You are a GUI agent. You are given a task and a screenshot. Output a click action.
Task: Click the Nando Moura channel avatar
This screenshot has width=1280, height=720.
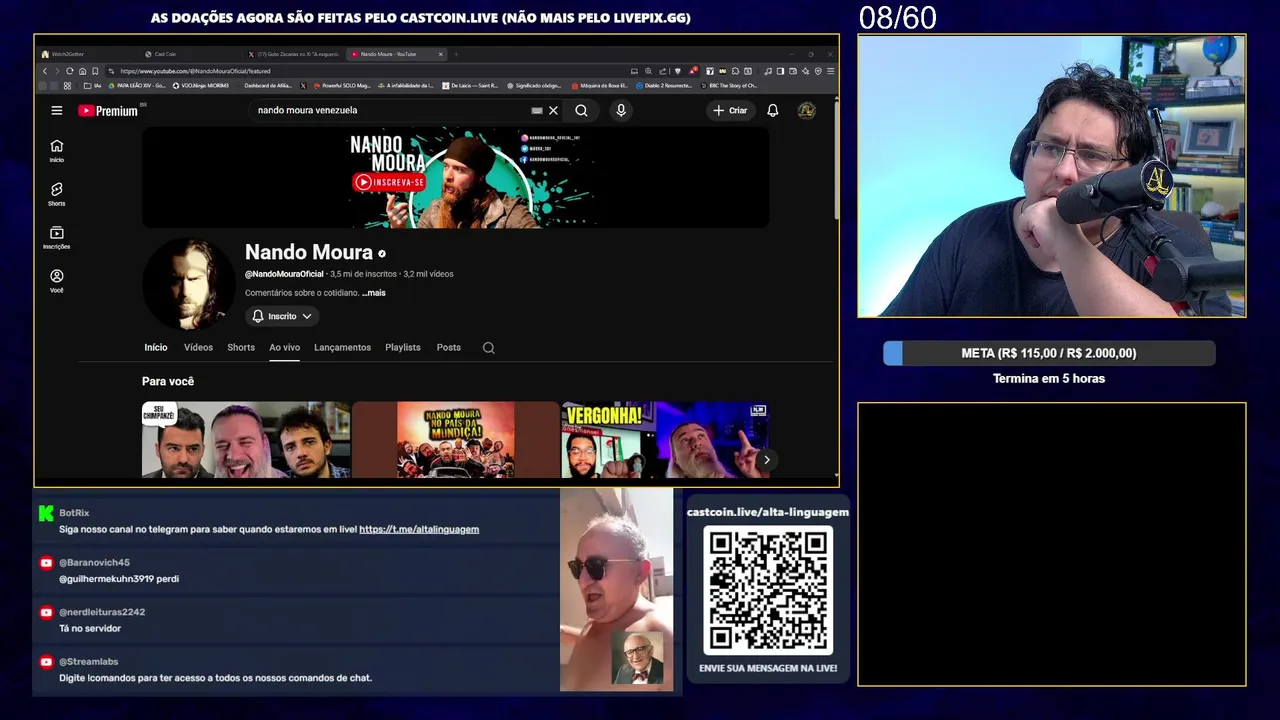188,284
